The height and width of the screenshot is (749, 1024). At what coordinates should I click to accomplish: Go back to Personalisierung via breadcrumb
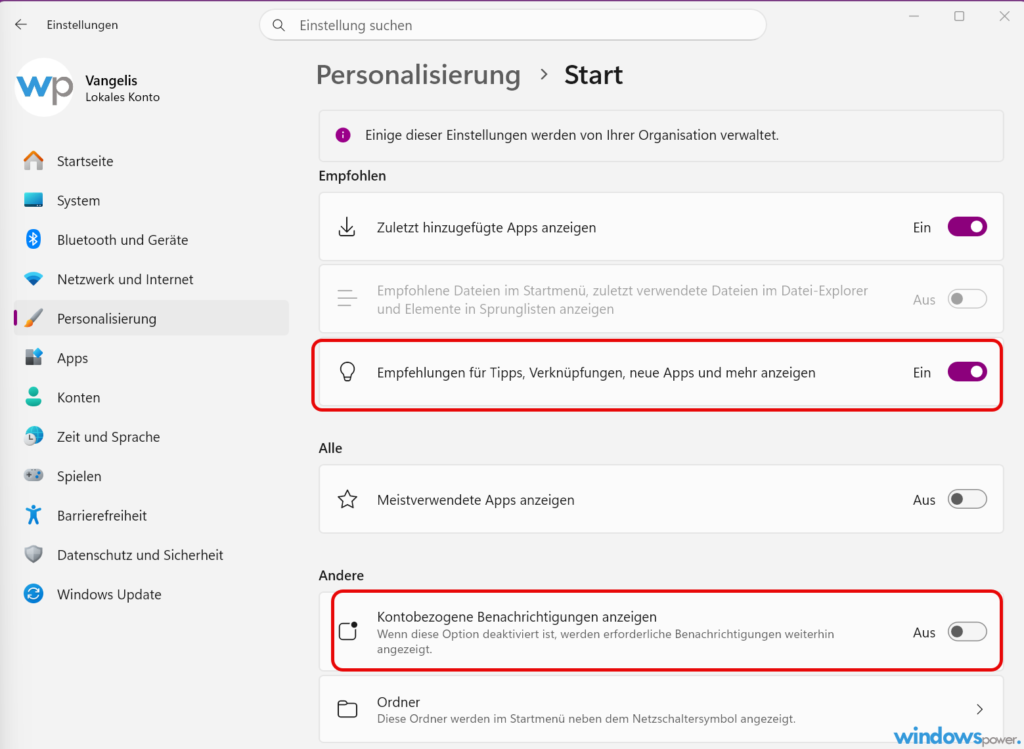(418, 75)
